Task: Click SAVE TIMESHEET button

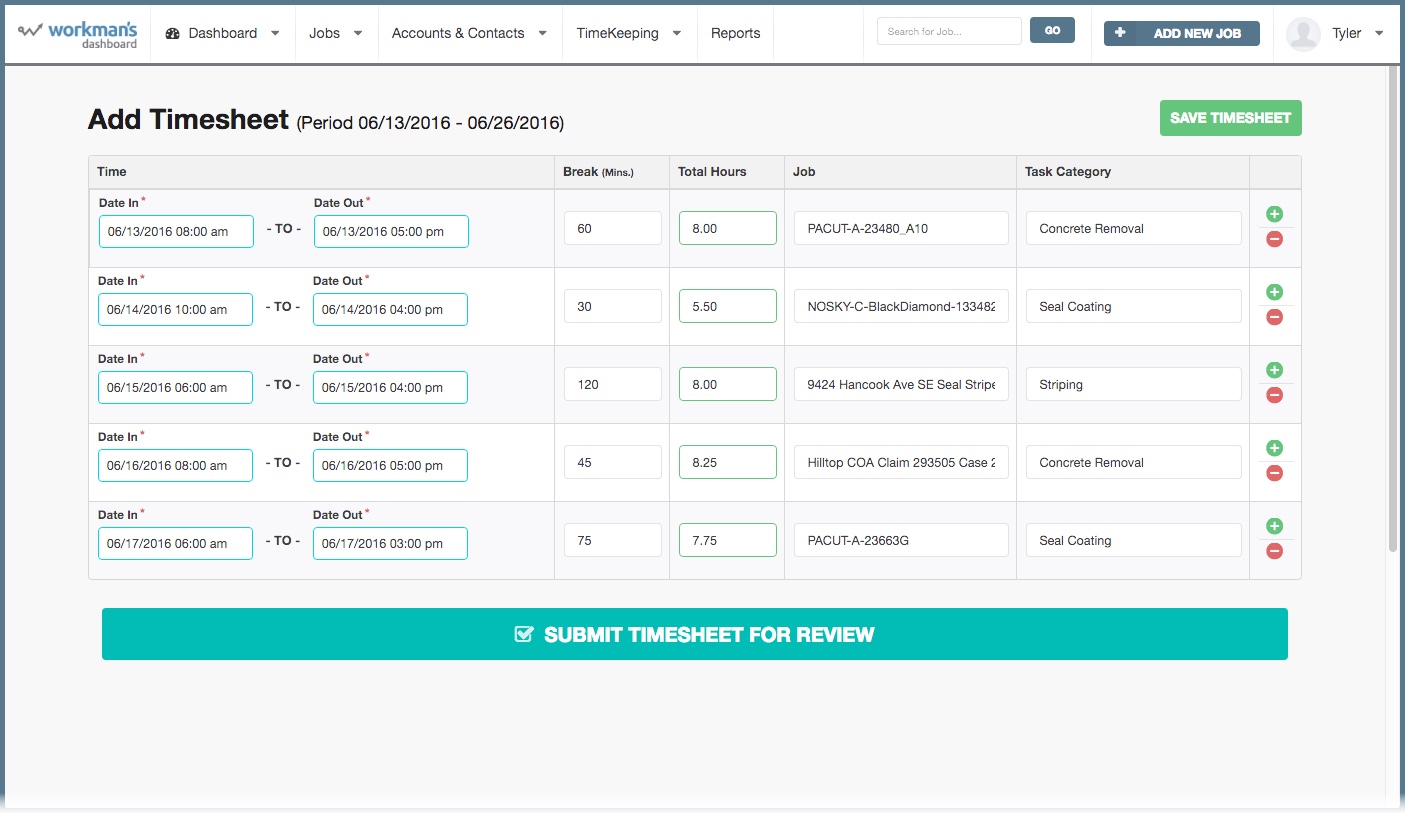Action: (1230, 118)
